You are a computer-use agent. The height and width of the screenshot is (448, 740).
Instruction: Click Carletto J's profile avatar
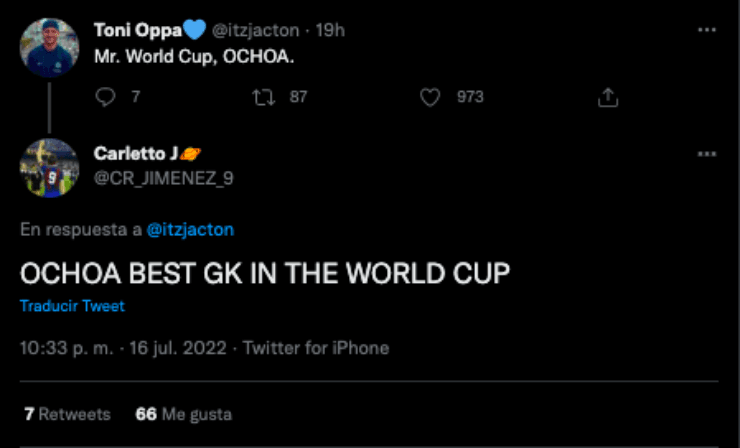tap(49, 167)
